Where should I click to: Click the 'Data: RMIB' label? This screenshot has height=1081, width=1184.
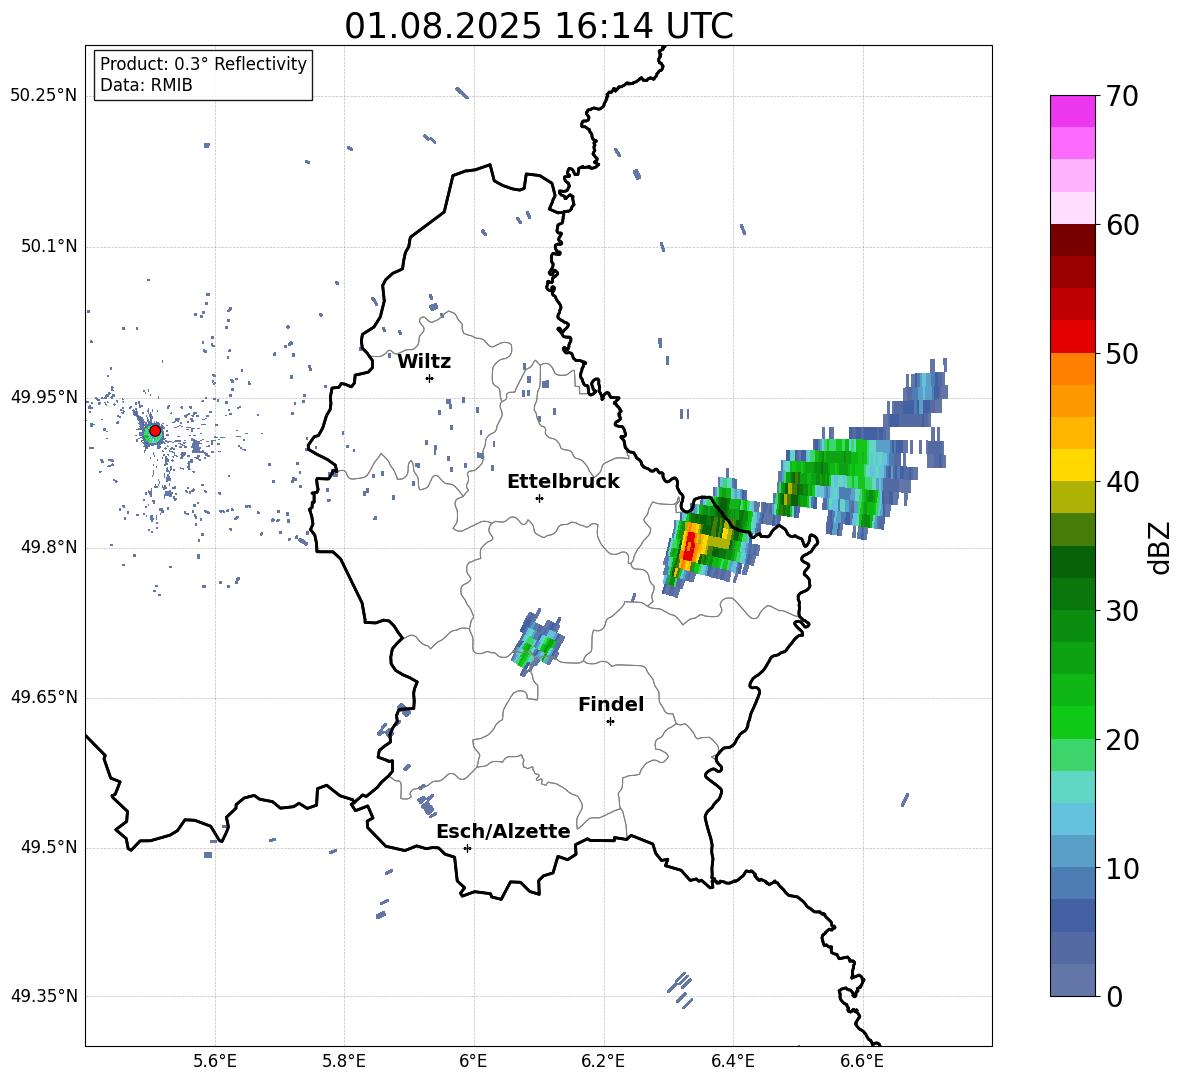coord(146,85)
